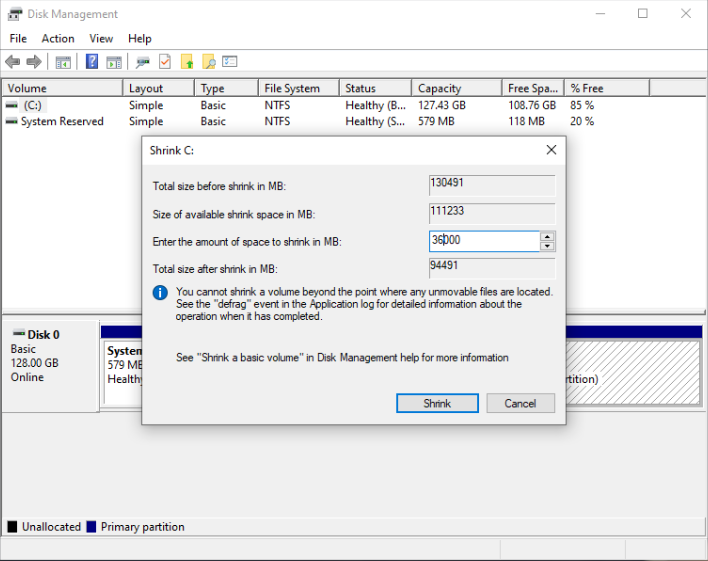This screenshot has width=708, height=561.
Task: Click the blue Primary partition legend swatch
Action: click(91, 527)
